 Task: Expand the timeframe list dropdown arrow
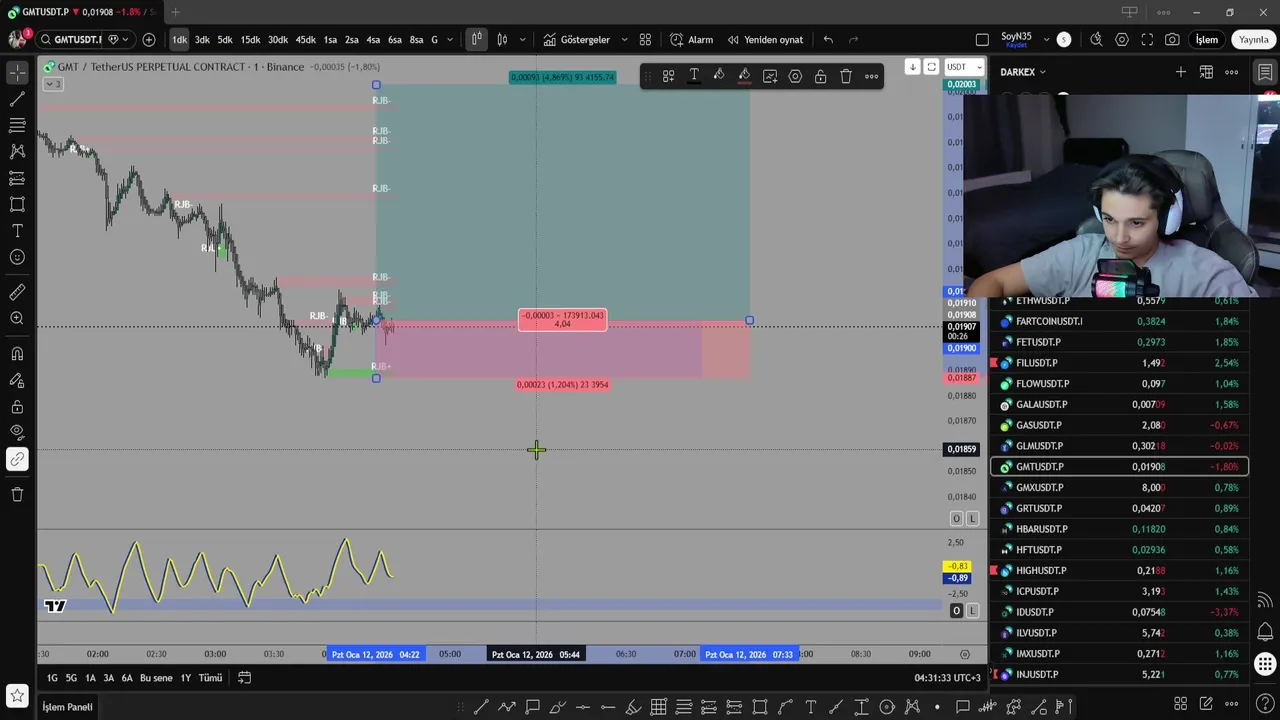click(450, 40)
